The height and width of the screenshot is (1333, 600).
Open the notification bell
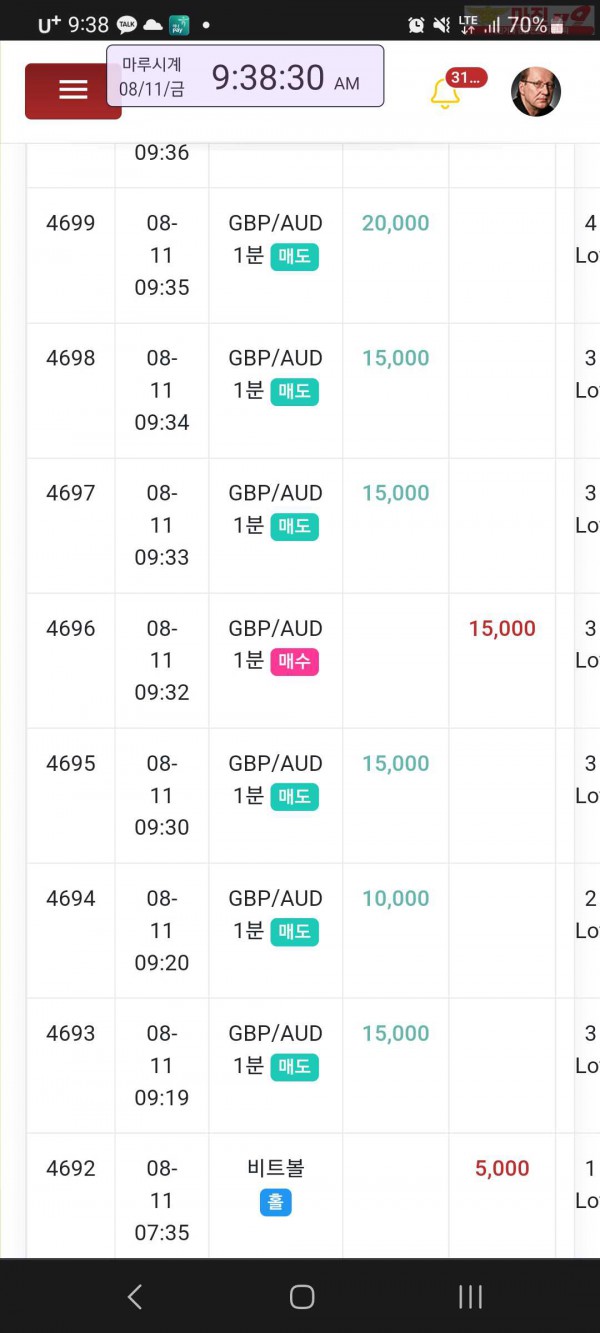pos(445,94)
